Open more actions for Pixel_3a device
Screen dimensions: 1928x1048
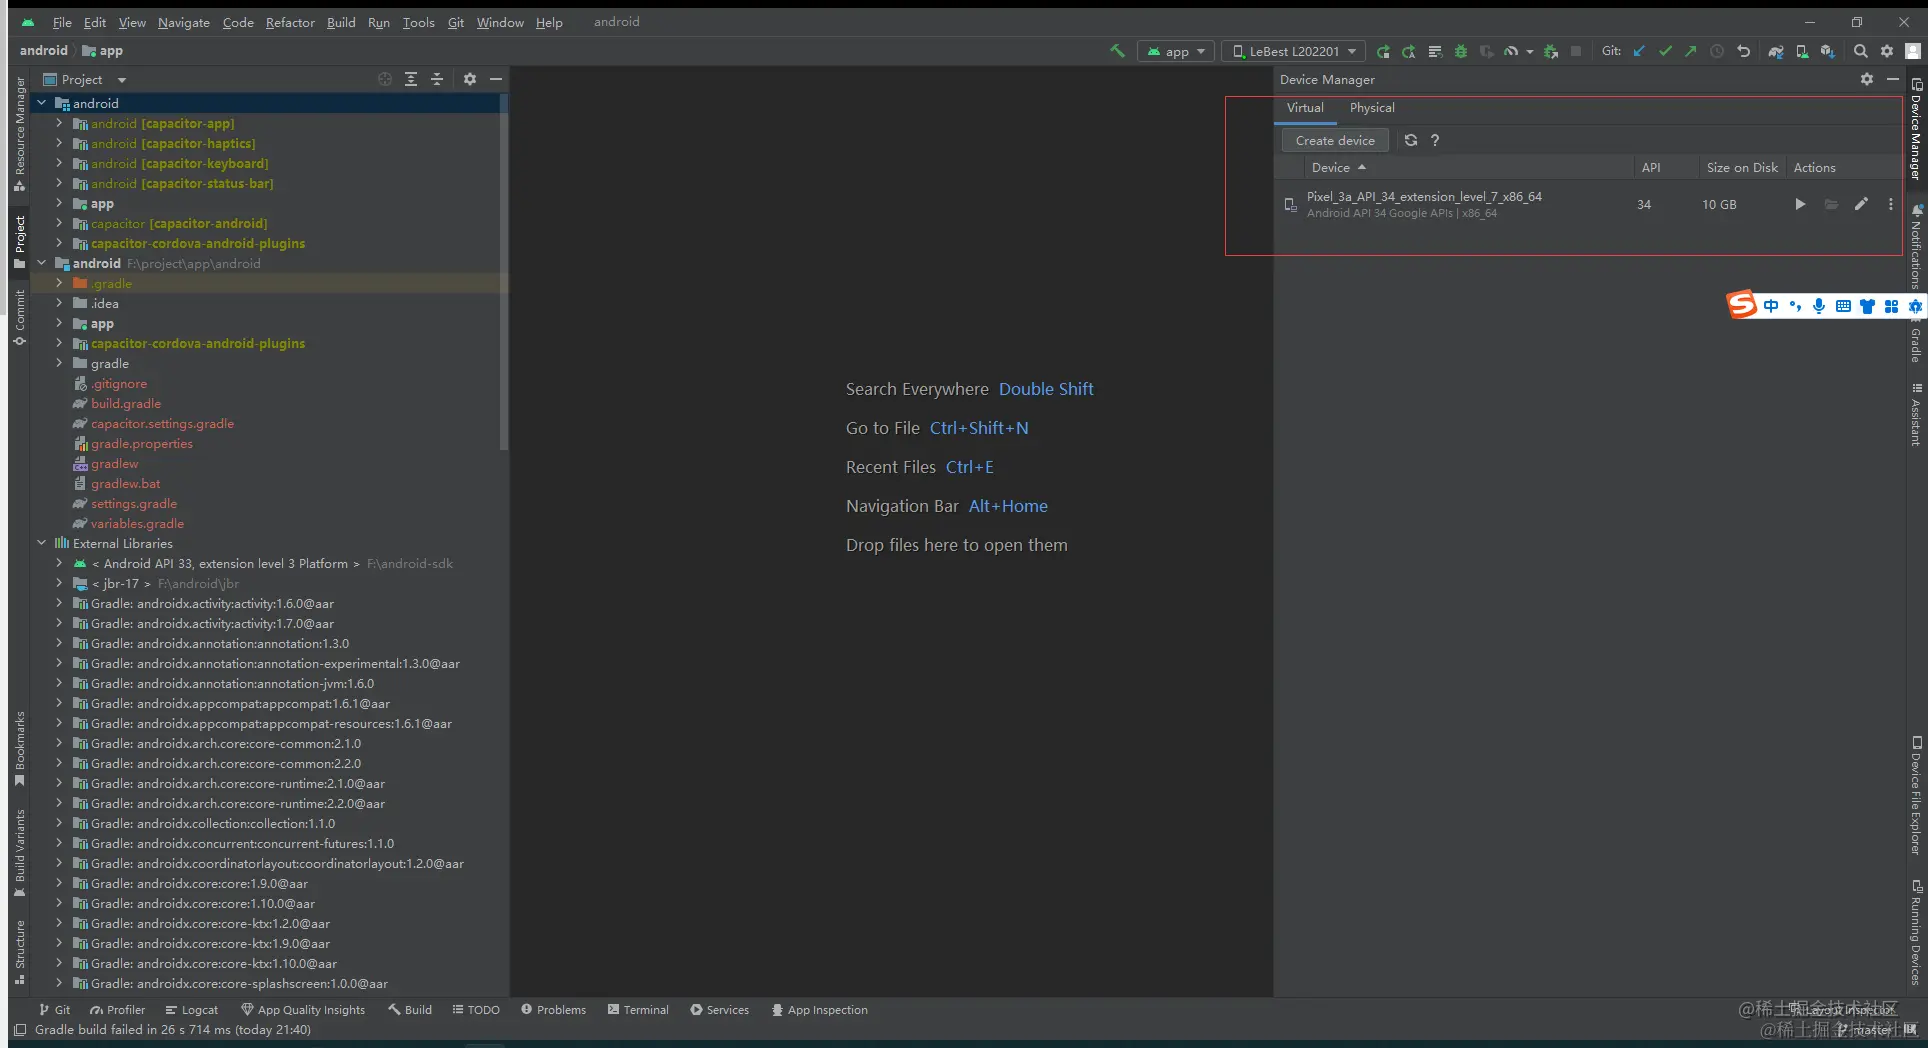tap(1890, 204)
